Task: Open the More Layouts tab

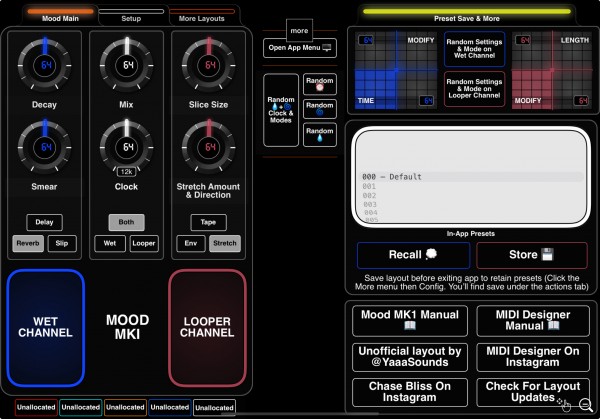Action: (x=202, y=15)
